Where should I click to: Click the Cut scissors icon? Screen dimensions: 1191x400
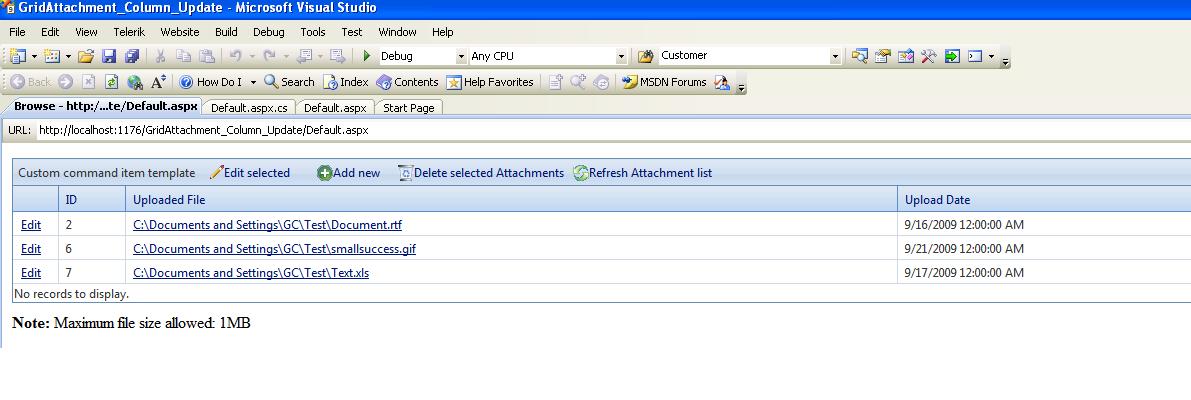(160, 56)
